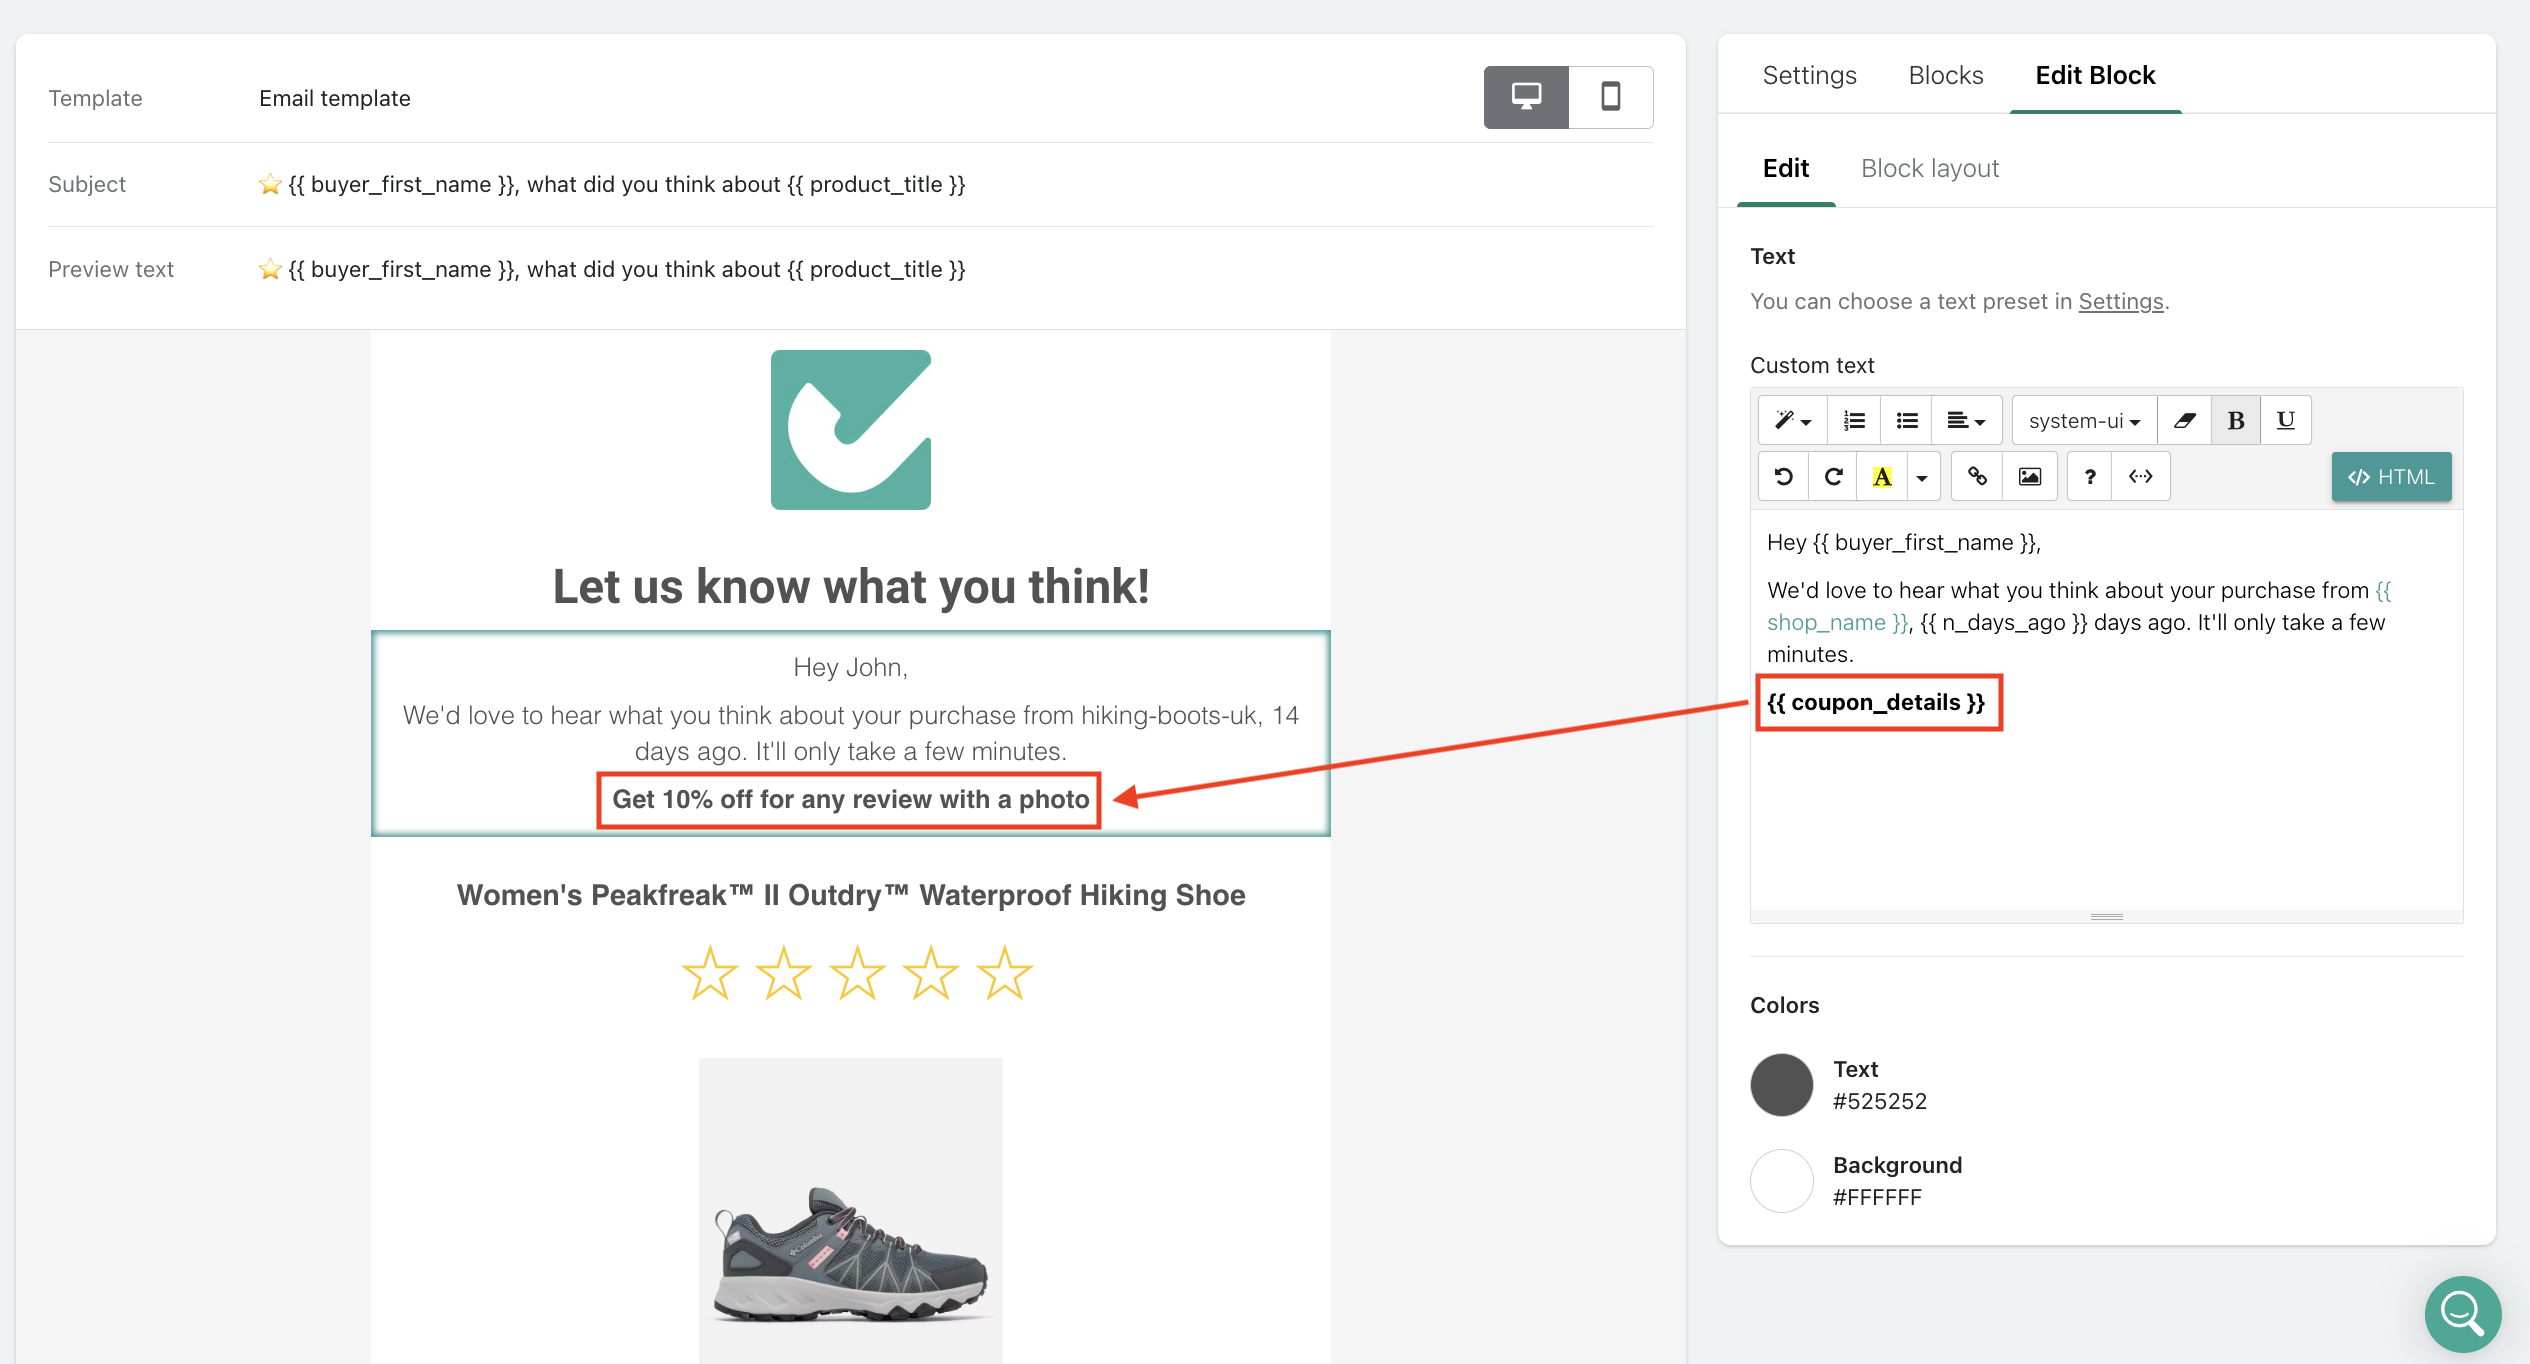The width and height of the screenshot is (2530, 1364).
Task: Switch to the Blocks tab
Action: [1945, 76]
